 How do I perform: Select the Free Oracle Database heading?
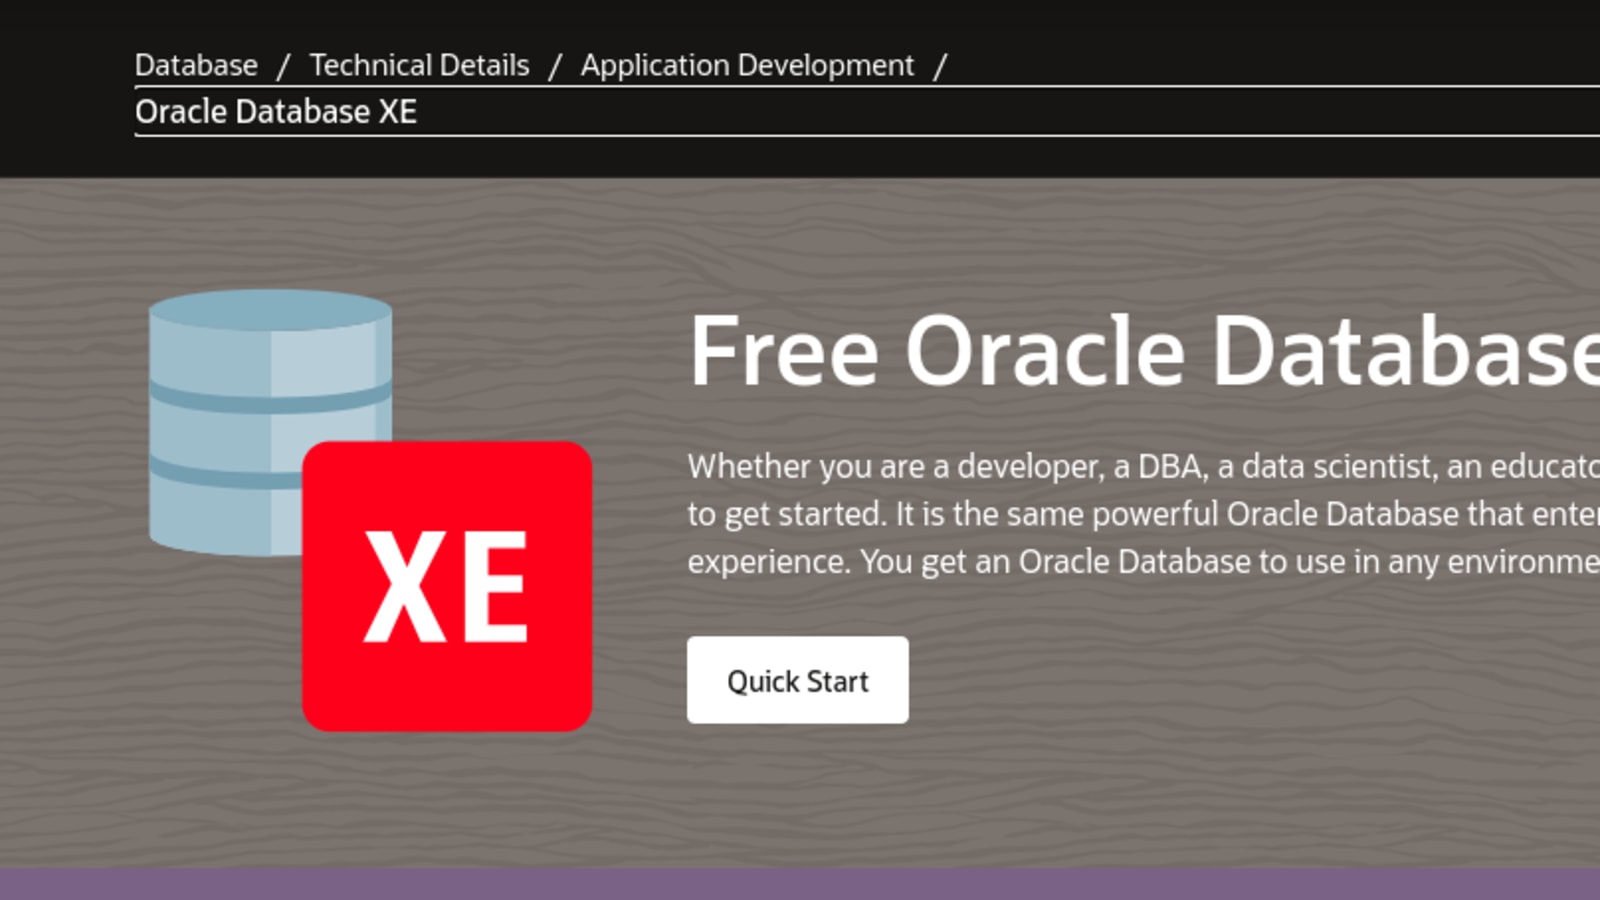(x=1144, y=351)
